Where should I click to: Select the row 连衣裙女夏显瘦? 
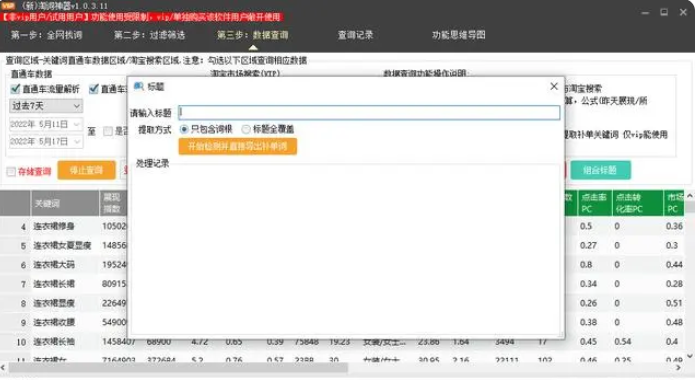point(62,246)
